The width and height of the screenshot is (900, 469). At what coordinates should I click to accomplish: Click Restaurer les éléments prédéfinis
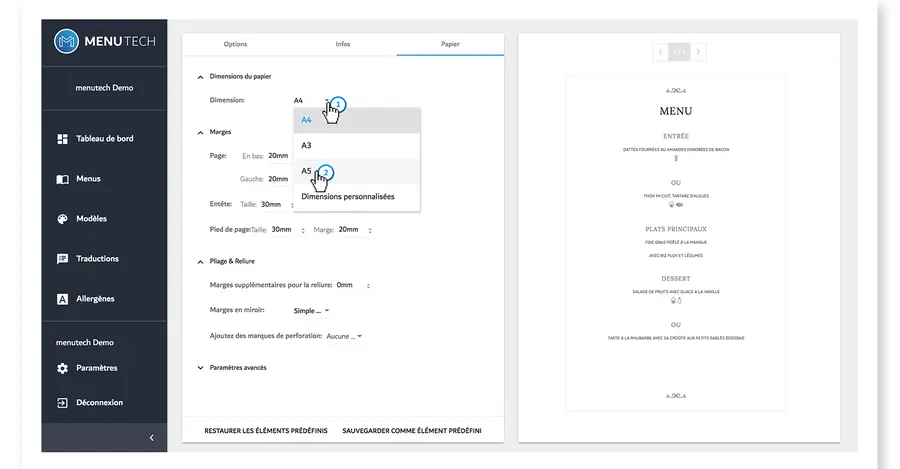pyautogui.click(x=266, y=431)
